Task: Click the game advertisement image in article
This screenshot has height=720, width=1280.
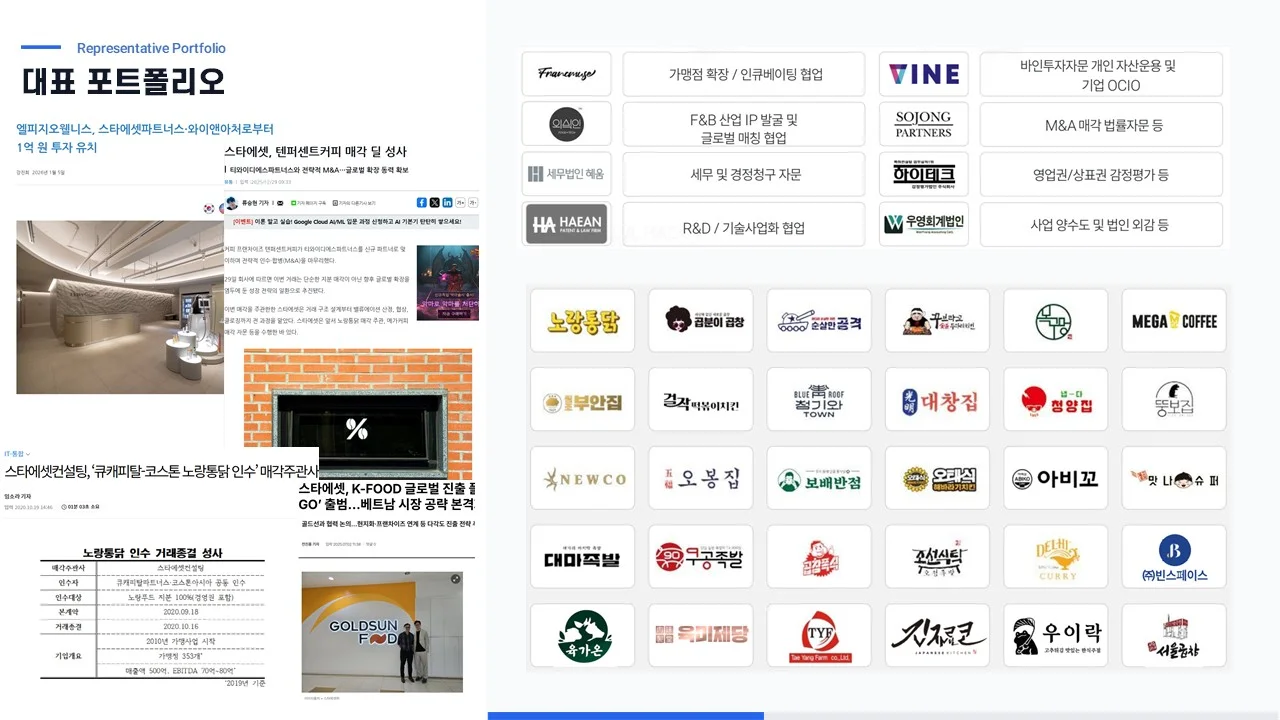Action: (447, 283)
